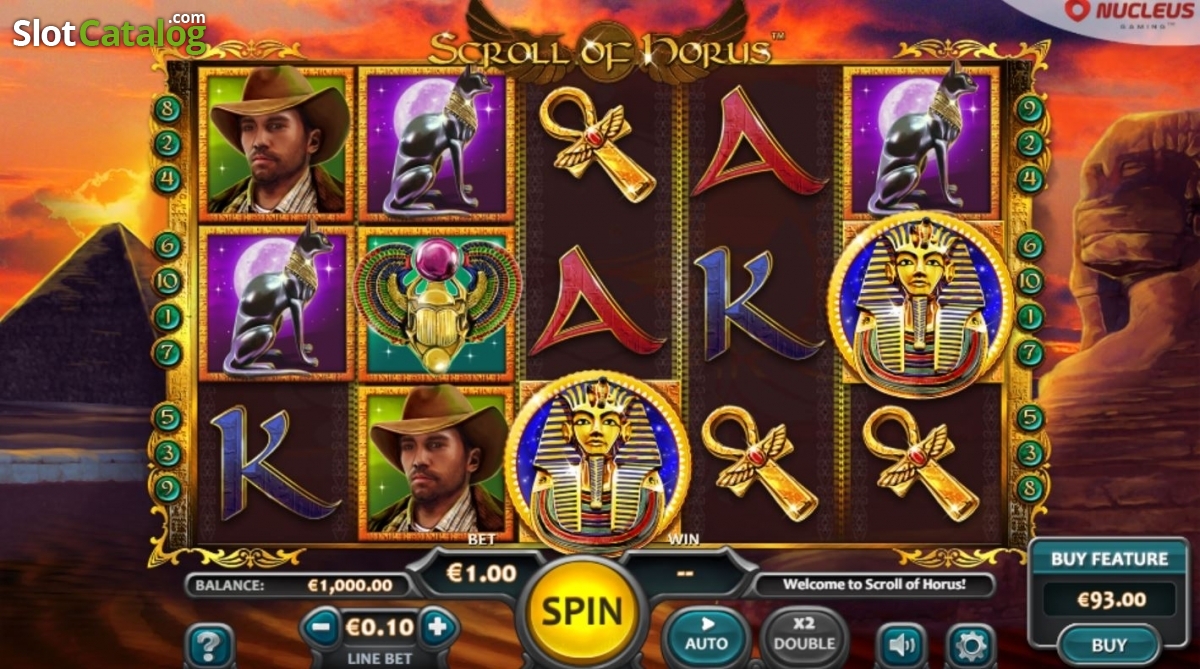The height and width of the screenshot is (669, 1200).
Task: Increase line bet with plus button
Action: coord(437,628)
